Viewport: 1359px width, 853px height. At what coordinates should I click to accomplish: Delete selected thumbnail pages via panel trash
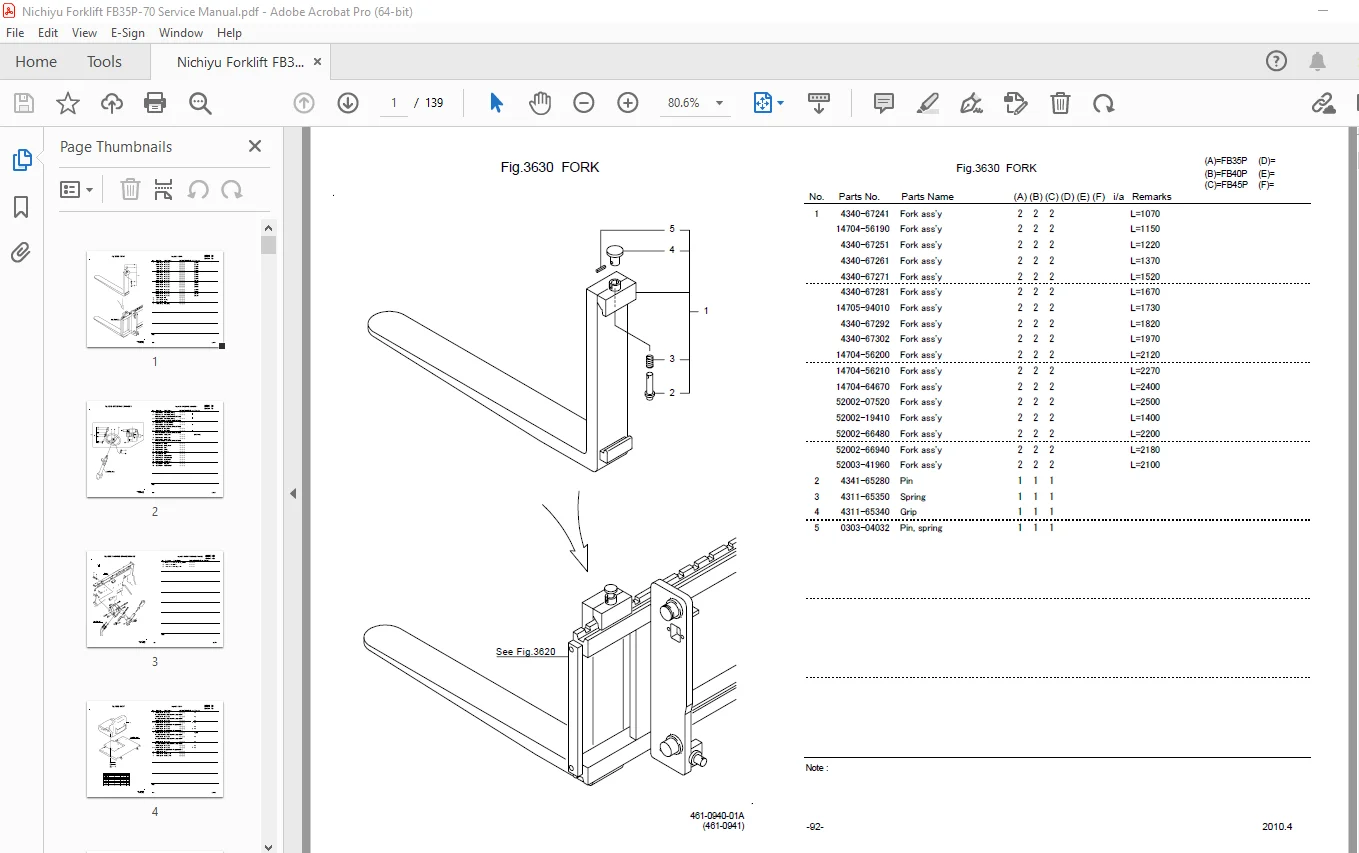click(x=130, y=189)
